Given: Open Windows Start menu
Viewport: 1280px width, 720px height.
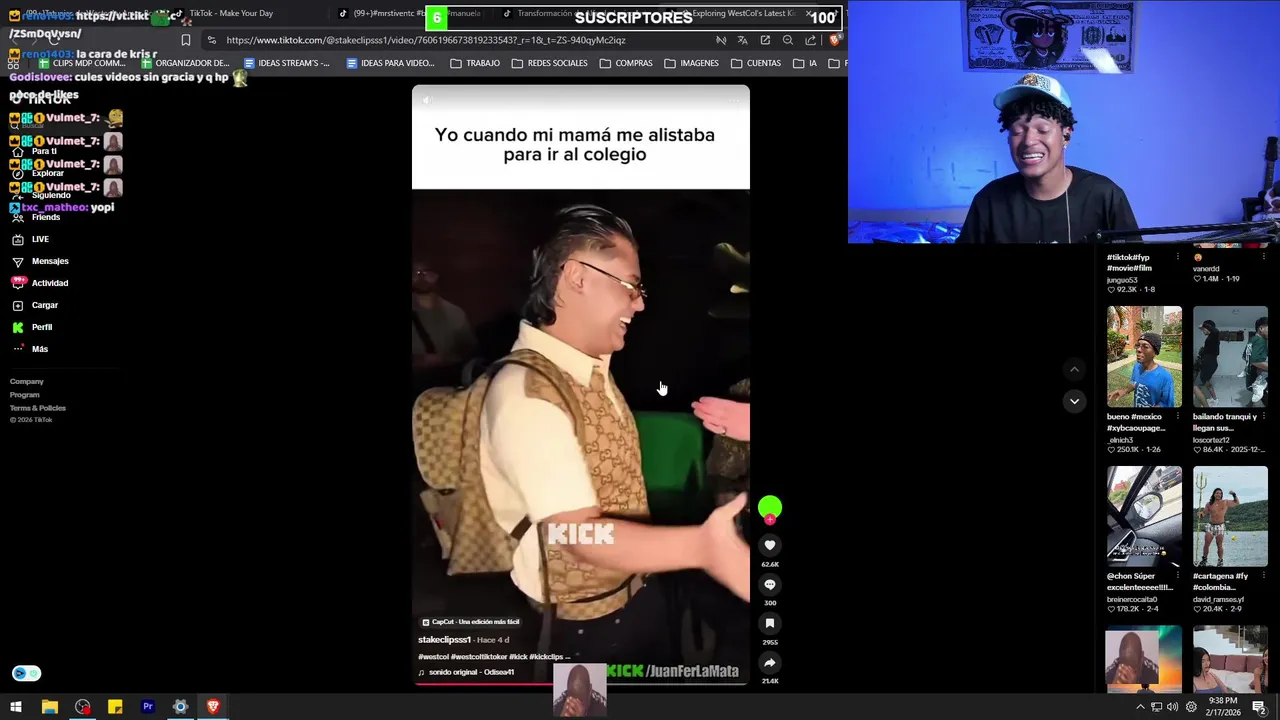Looking at the screenshot, I should (16, 707).
